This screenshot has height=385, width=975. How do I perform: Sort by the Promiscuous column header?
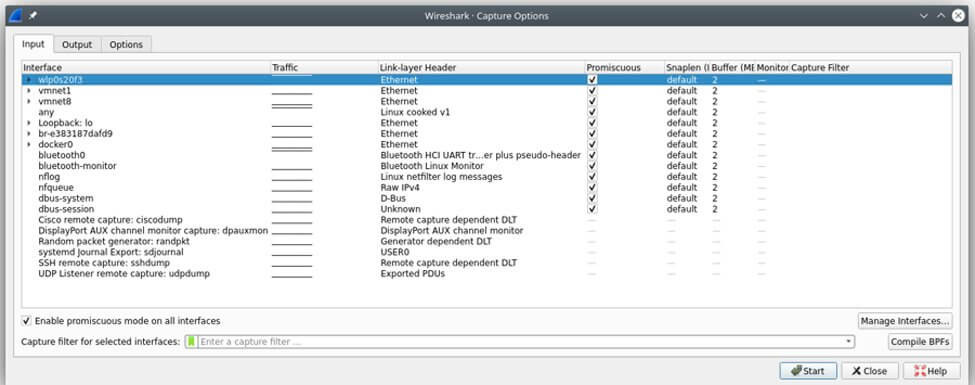(625, 67)
